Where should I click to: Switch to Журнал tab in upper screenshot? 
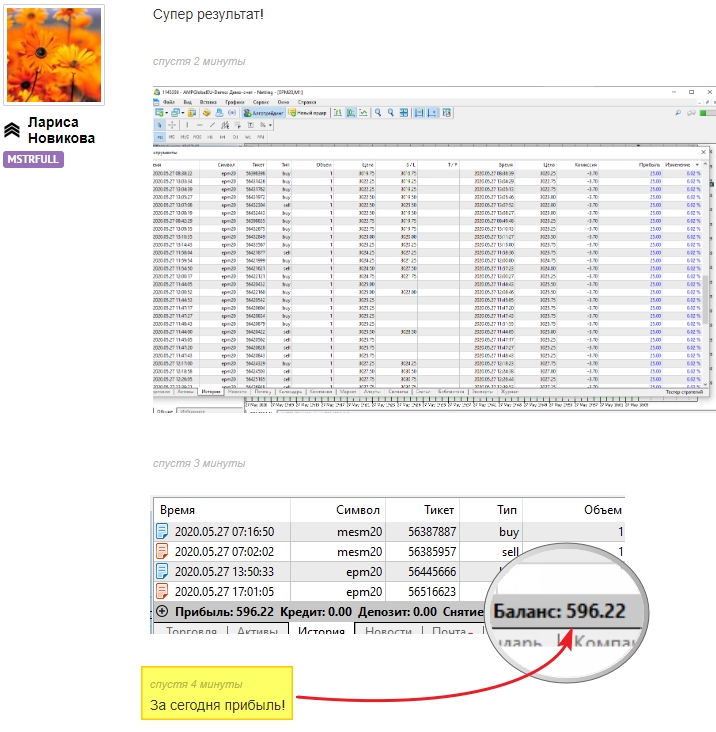click(510, 392)
